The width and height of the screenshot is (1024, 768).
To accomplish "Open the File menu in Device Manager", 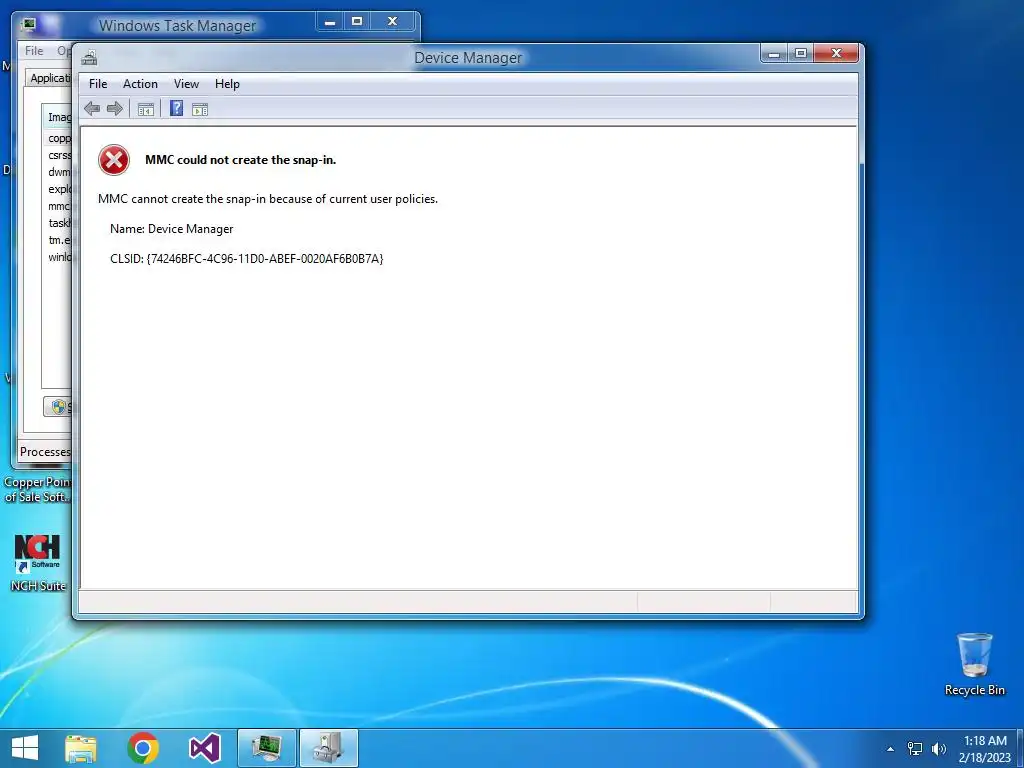I will point(98,84).
